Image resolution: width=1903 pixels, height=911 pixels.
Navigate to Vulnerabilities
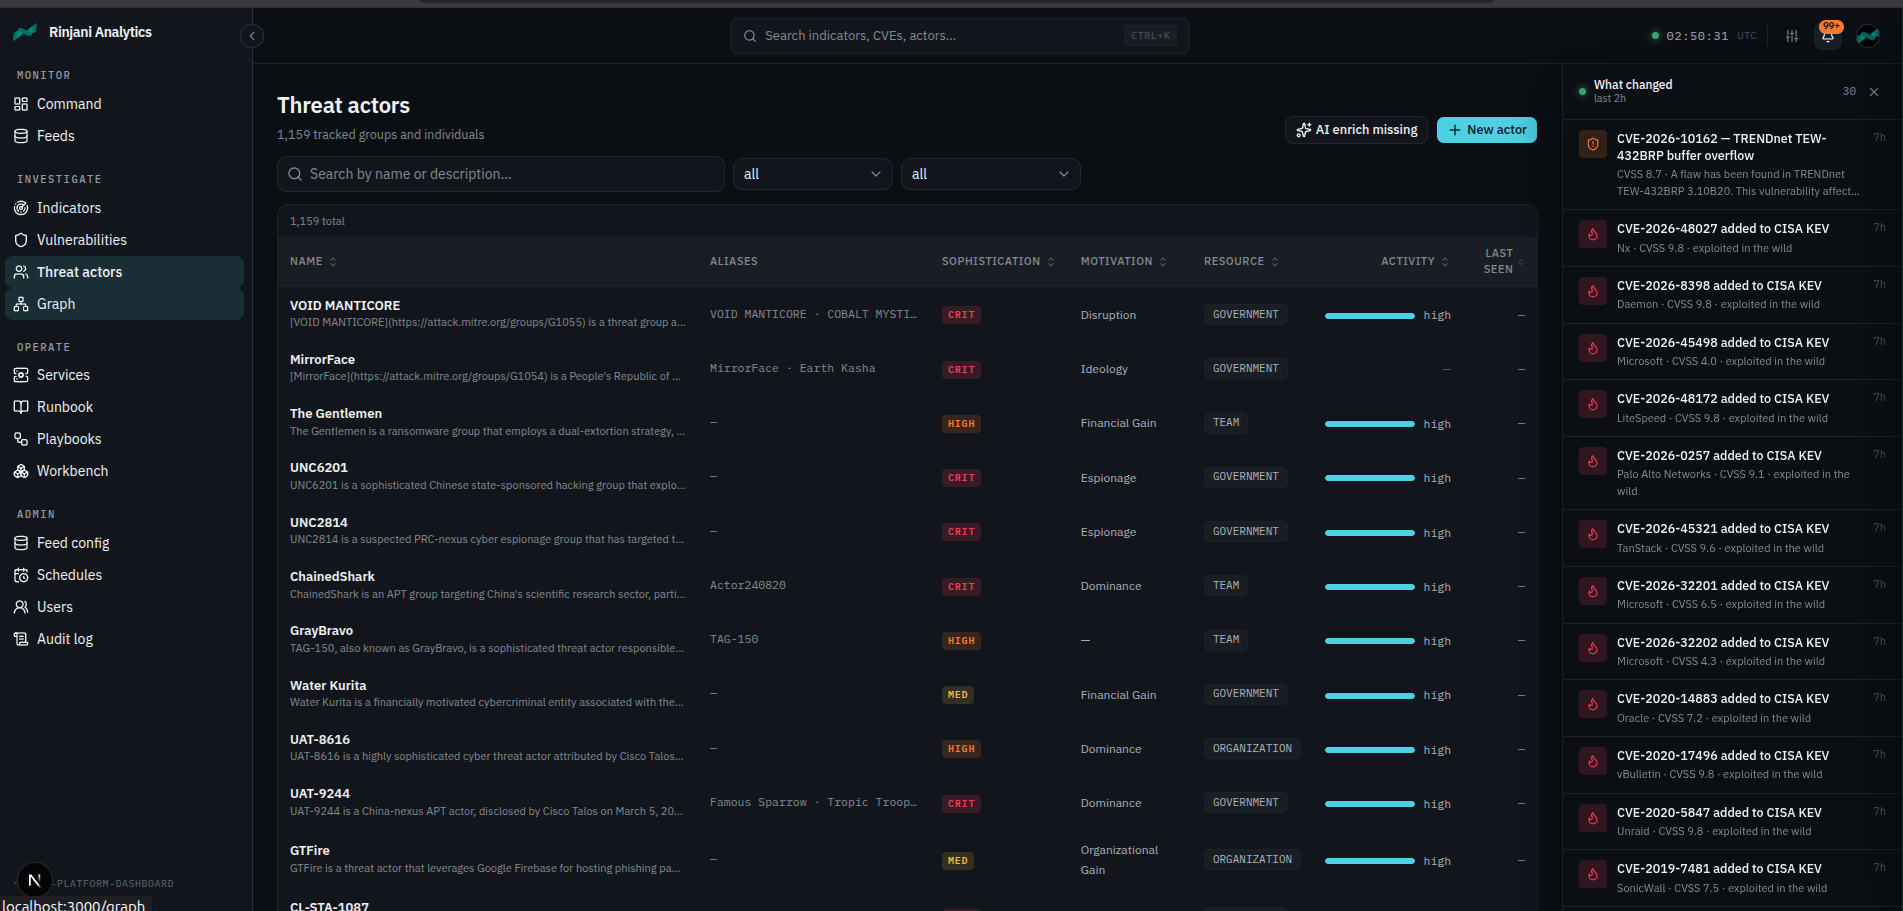pyautogui.click(x=124, y=240)
